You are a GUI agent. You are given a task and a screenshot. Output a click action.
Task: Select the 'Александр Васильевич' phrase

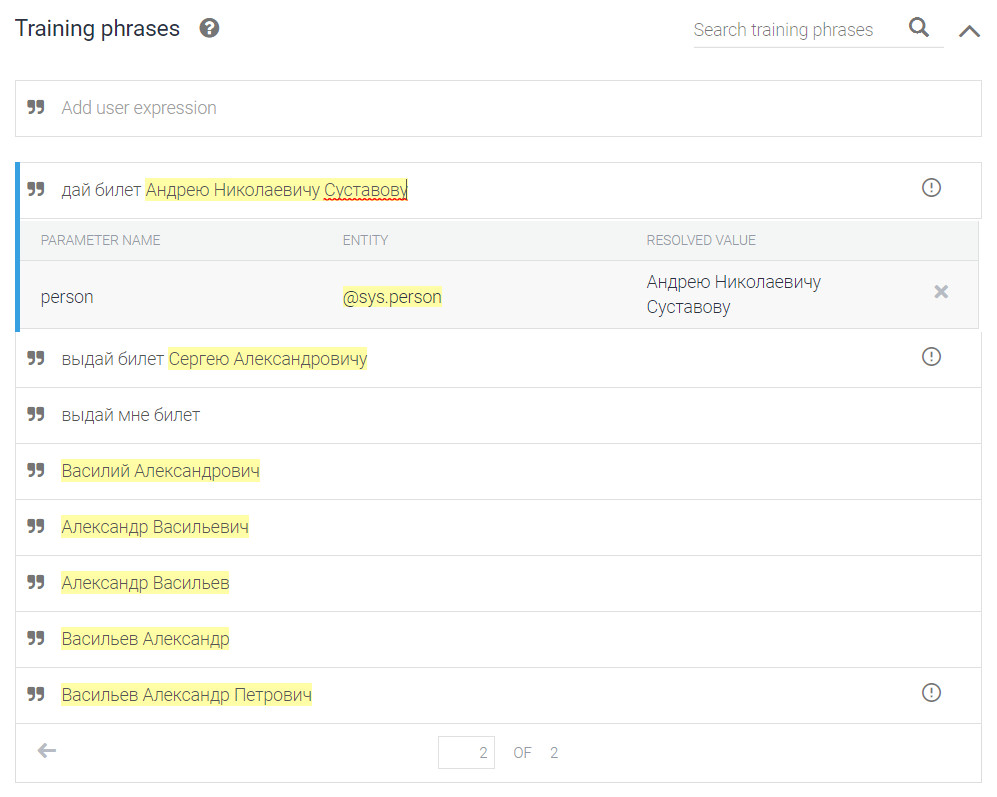click(155, 527)
